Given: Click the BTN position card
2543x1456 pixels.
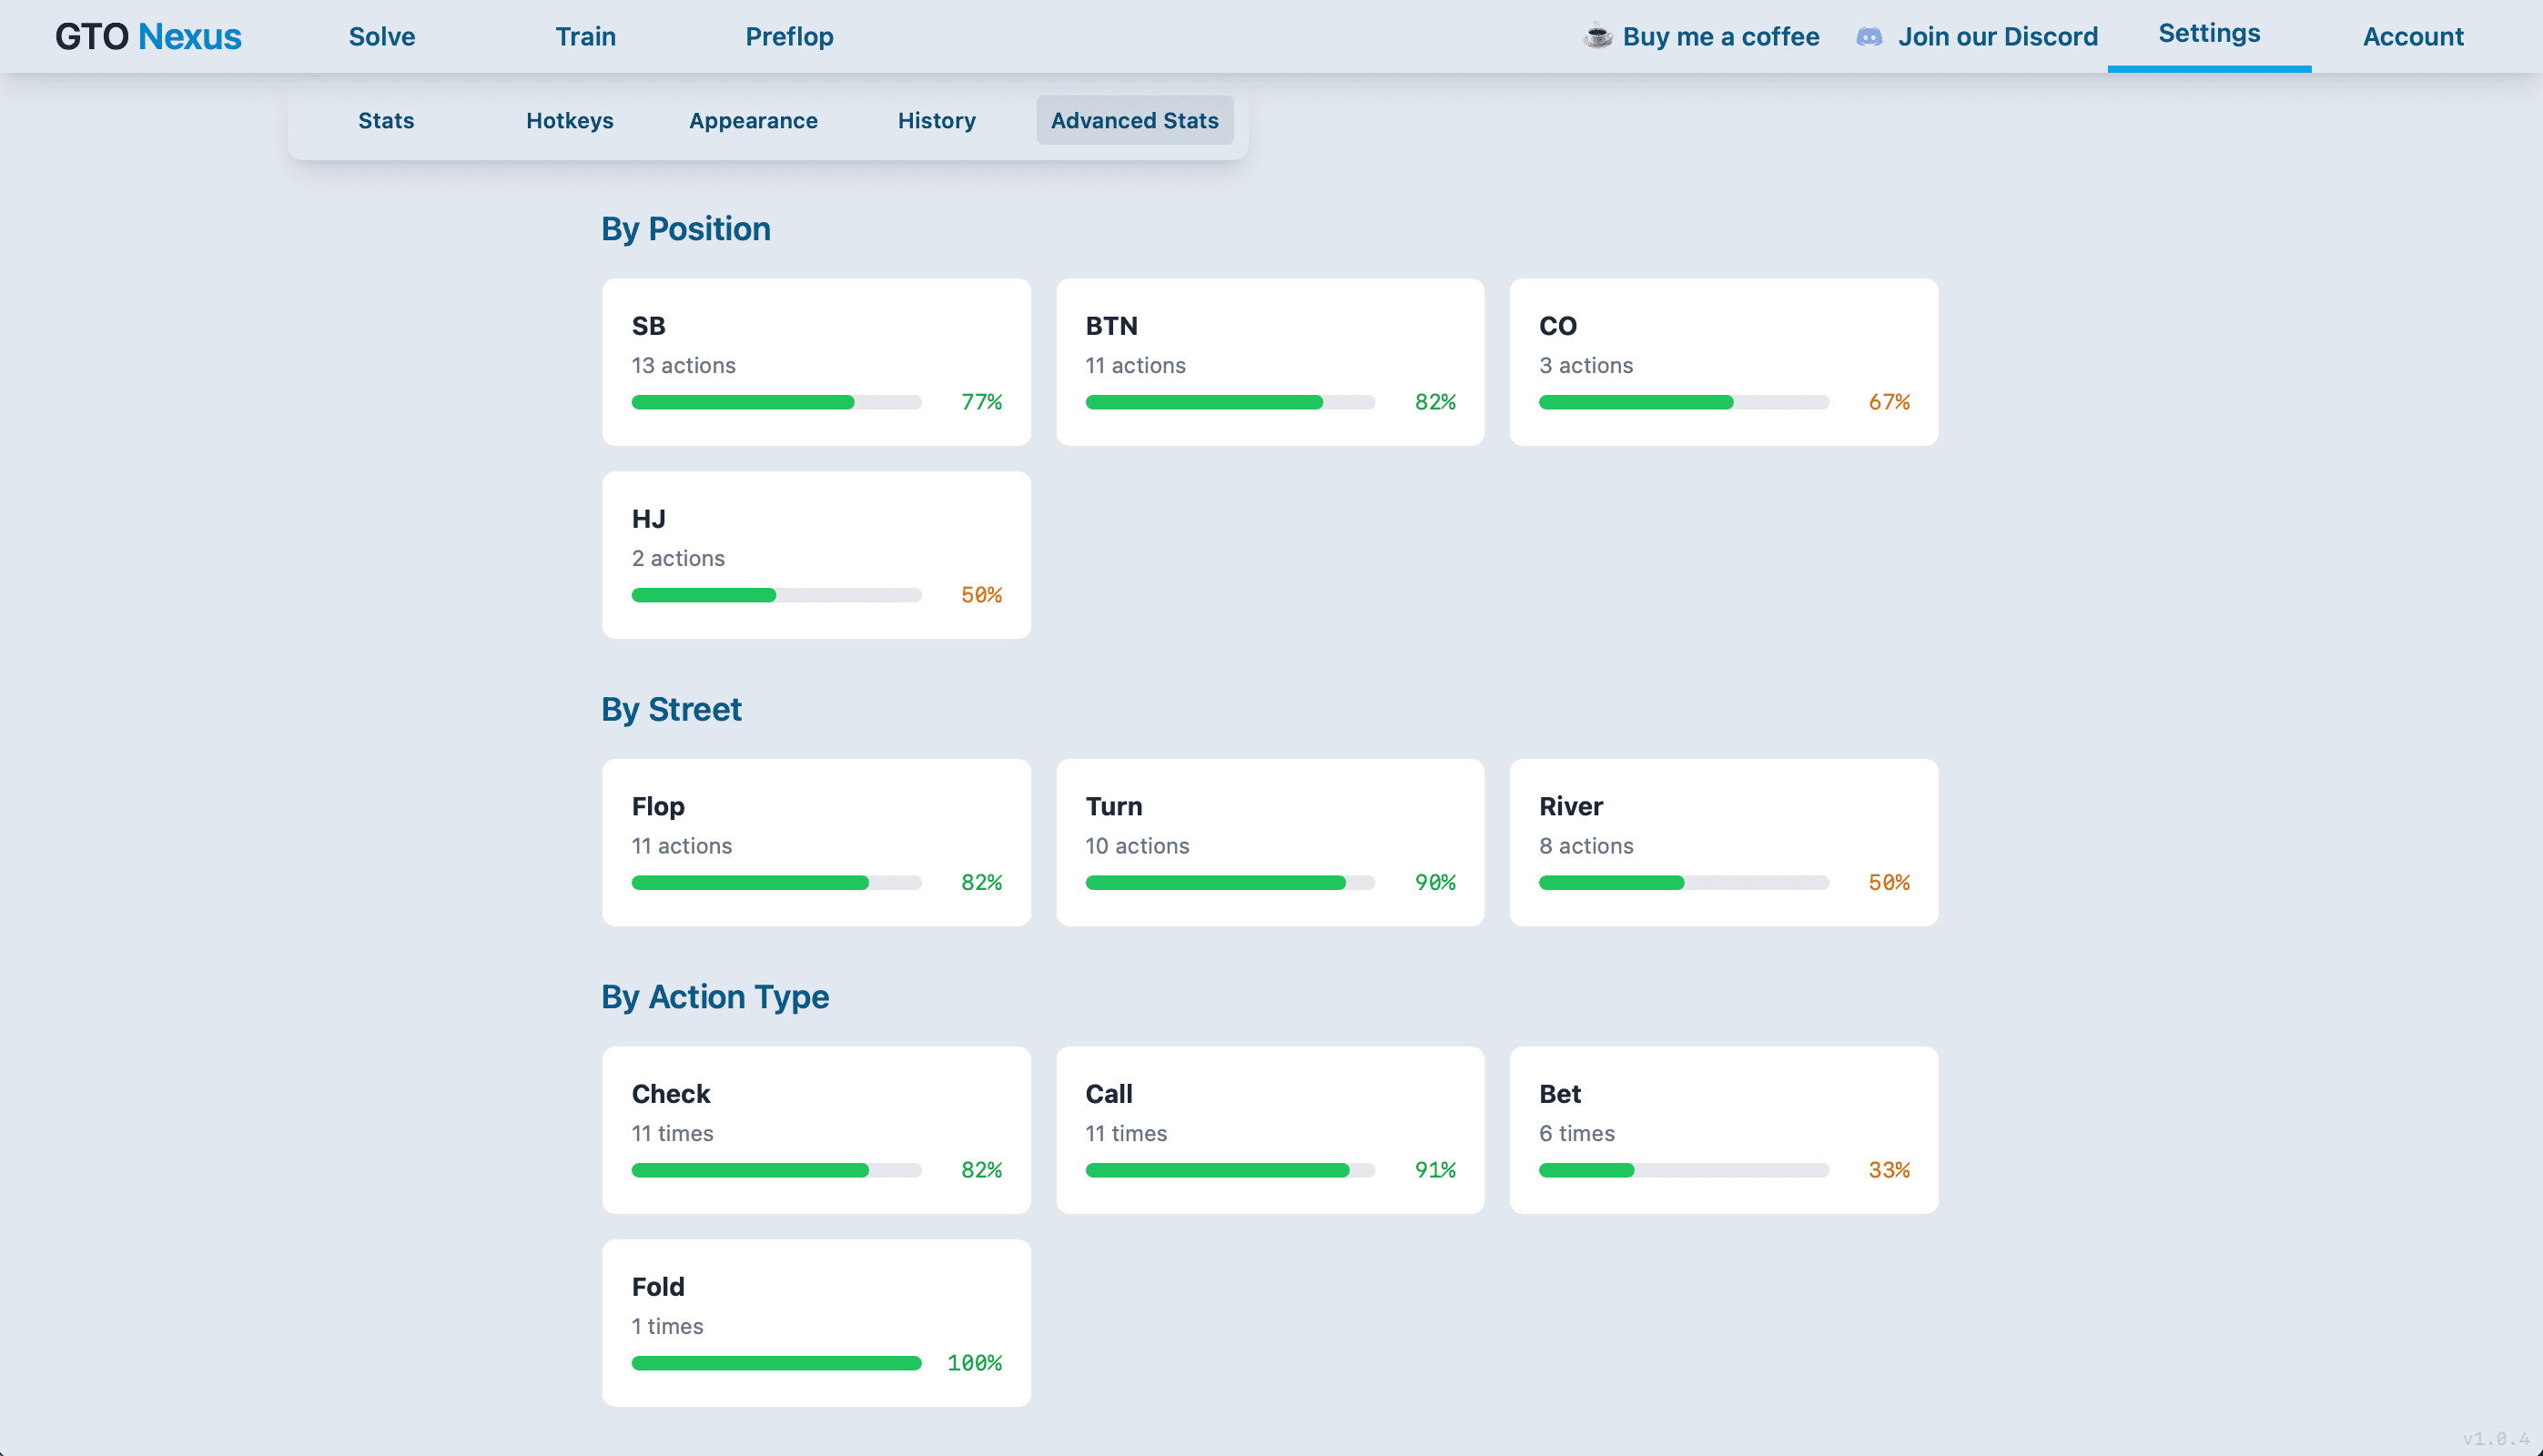Looking at the screenshot, I should point(1269,361).
